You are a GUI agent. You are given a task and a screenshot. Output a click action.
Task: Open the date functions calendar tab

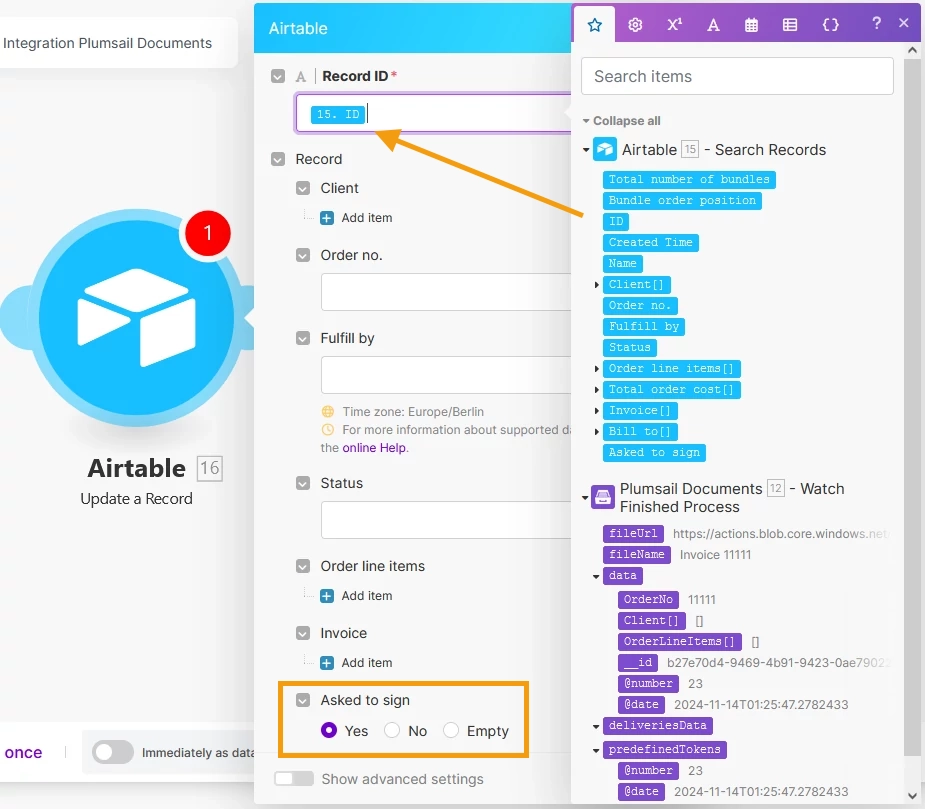click(x=752, y=25)
